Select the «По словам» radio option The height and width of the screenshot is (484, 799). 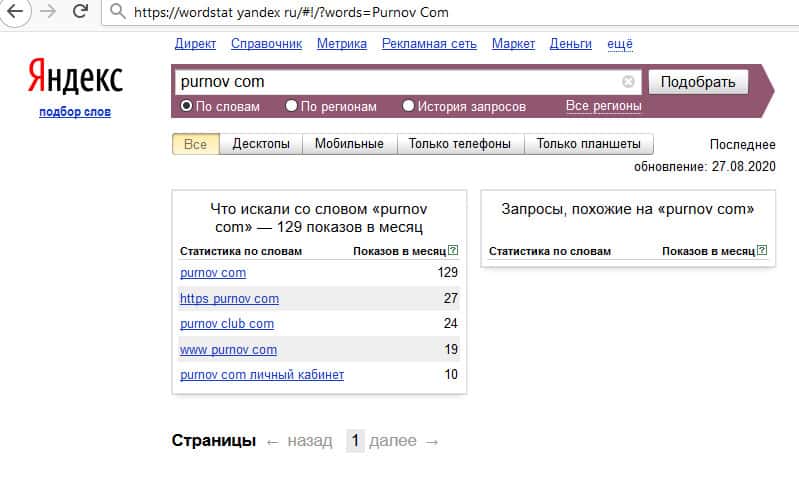click(186, 106)
